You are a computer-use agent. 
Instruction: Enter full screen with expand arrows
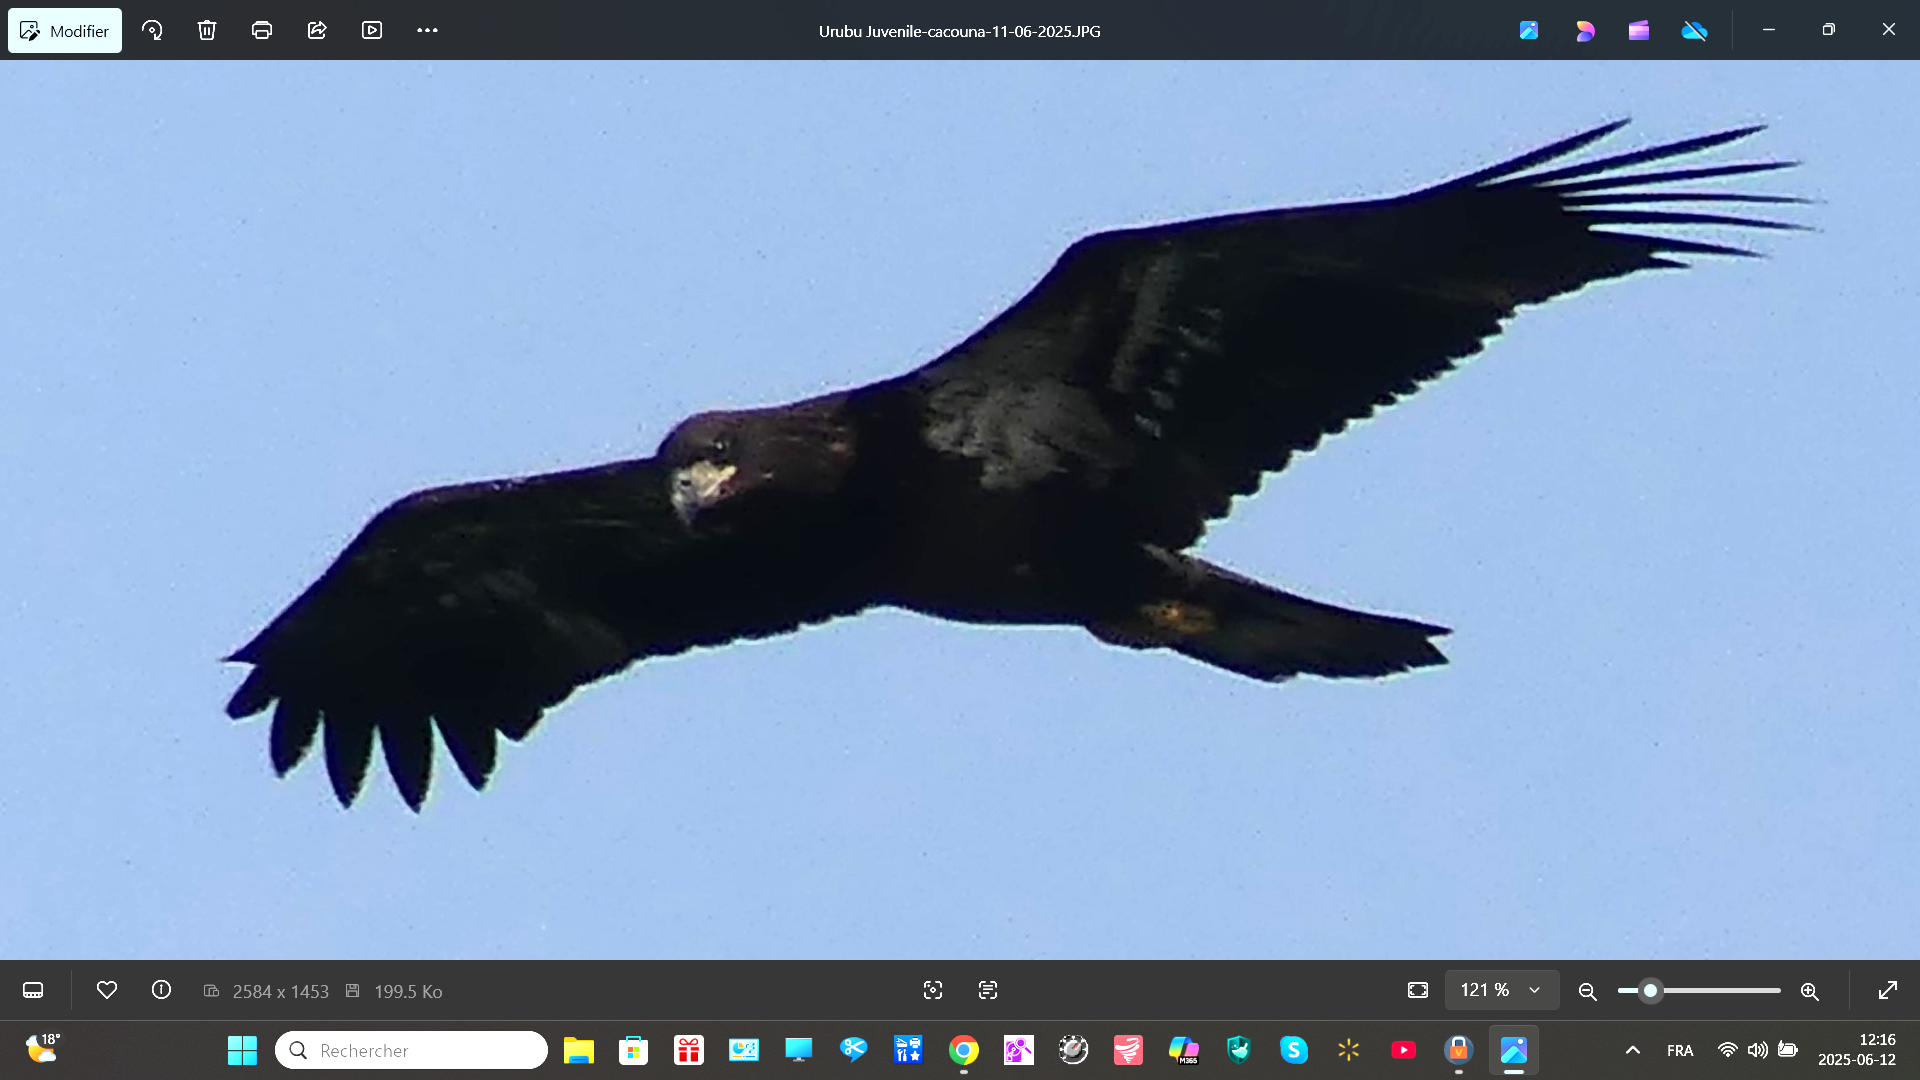[1887, 990]
